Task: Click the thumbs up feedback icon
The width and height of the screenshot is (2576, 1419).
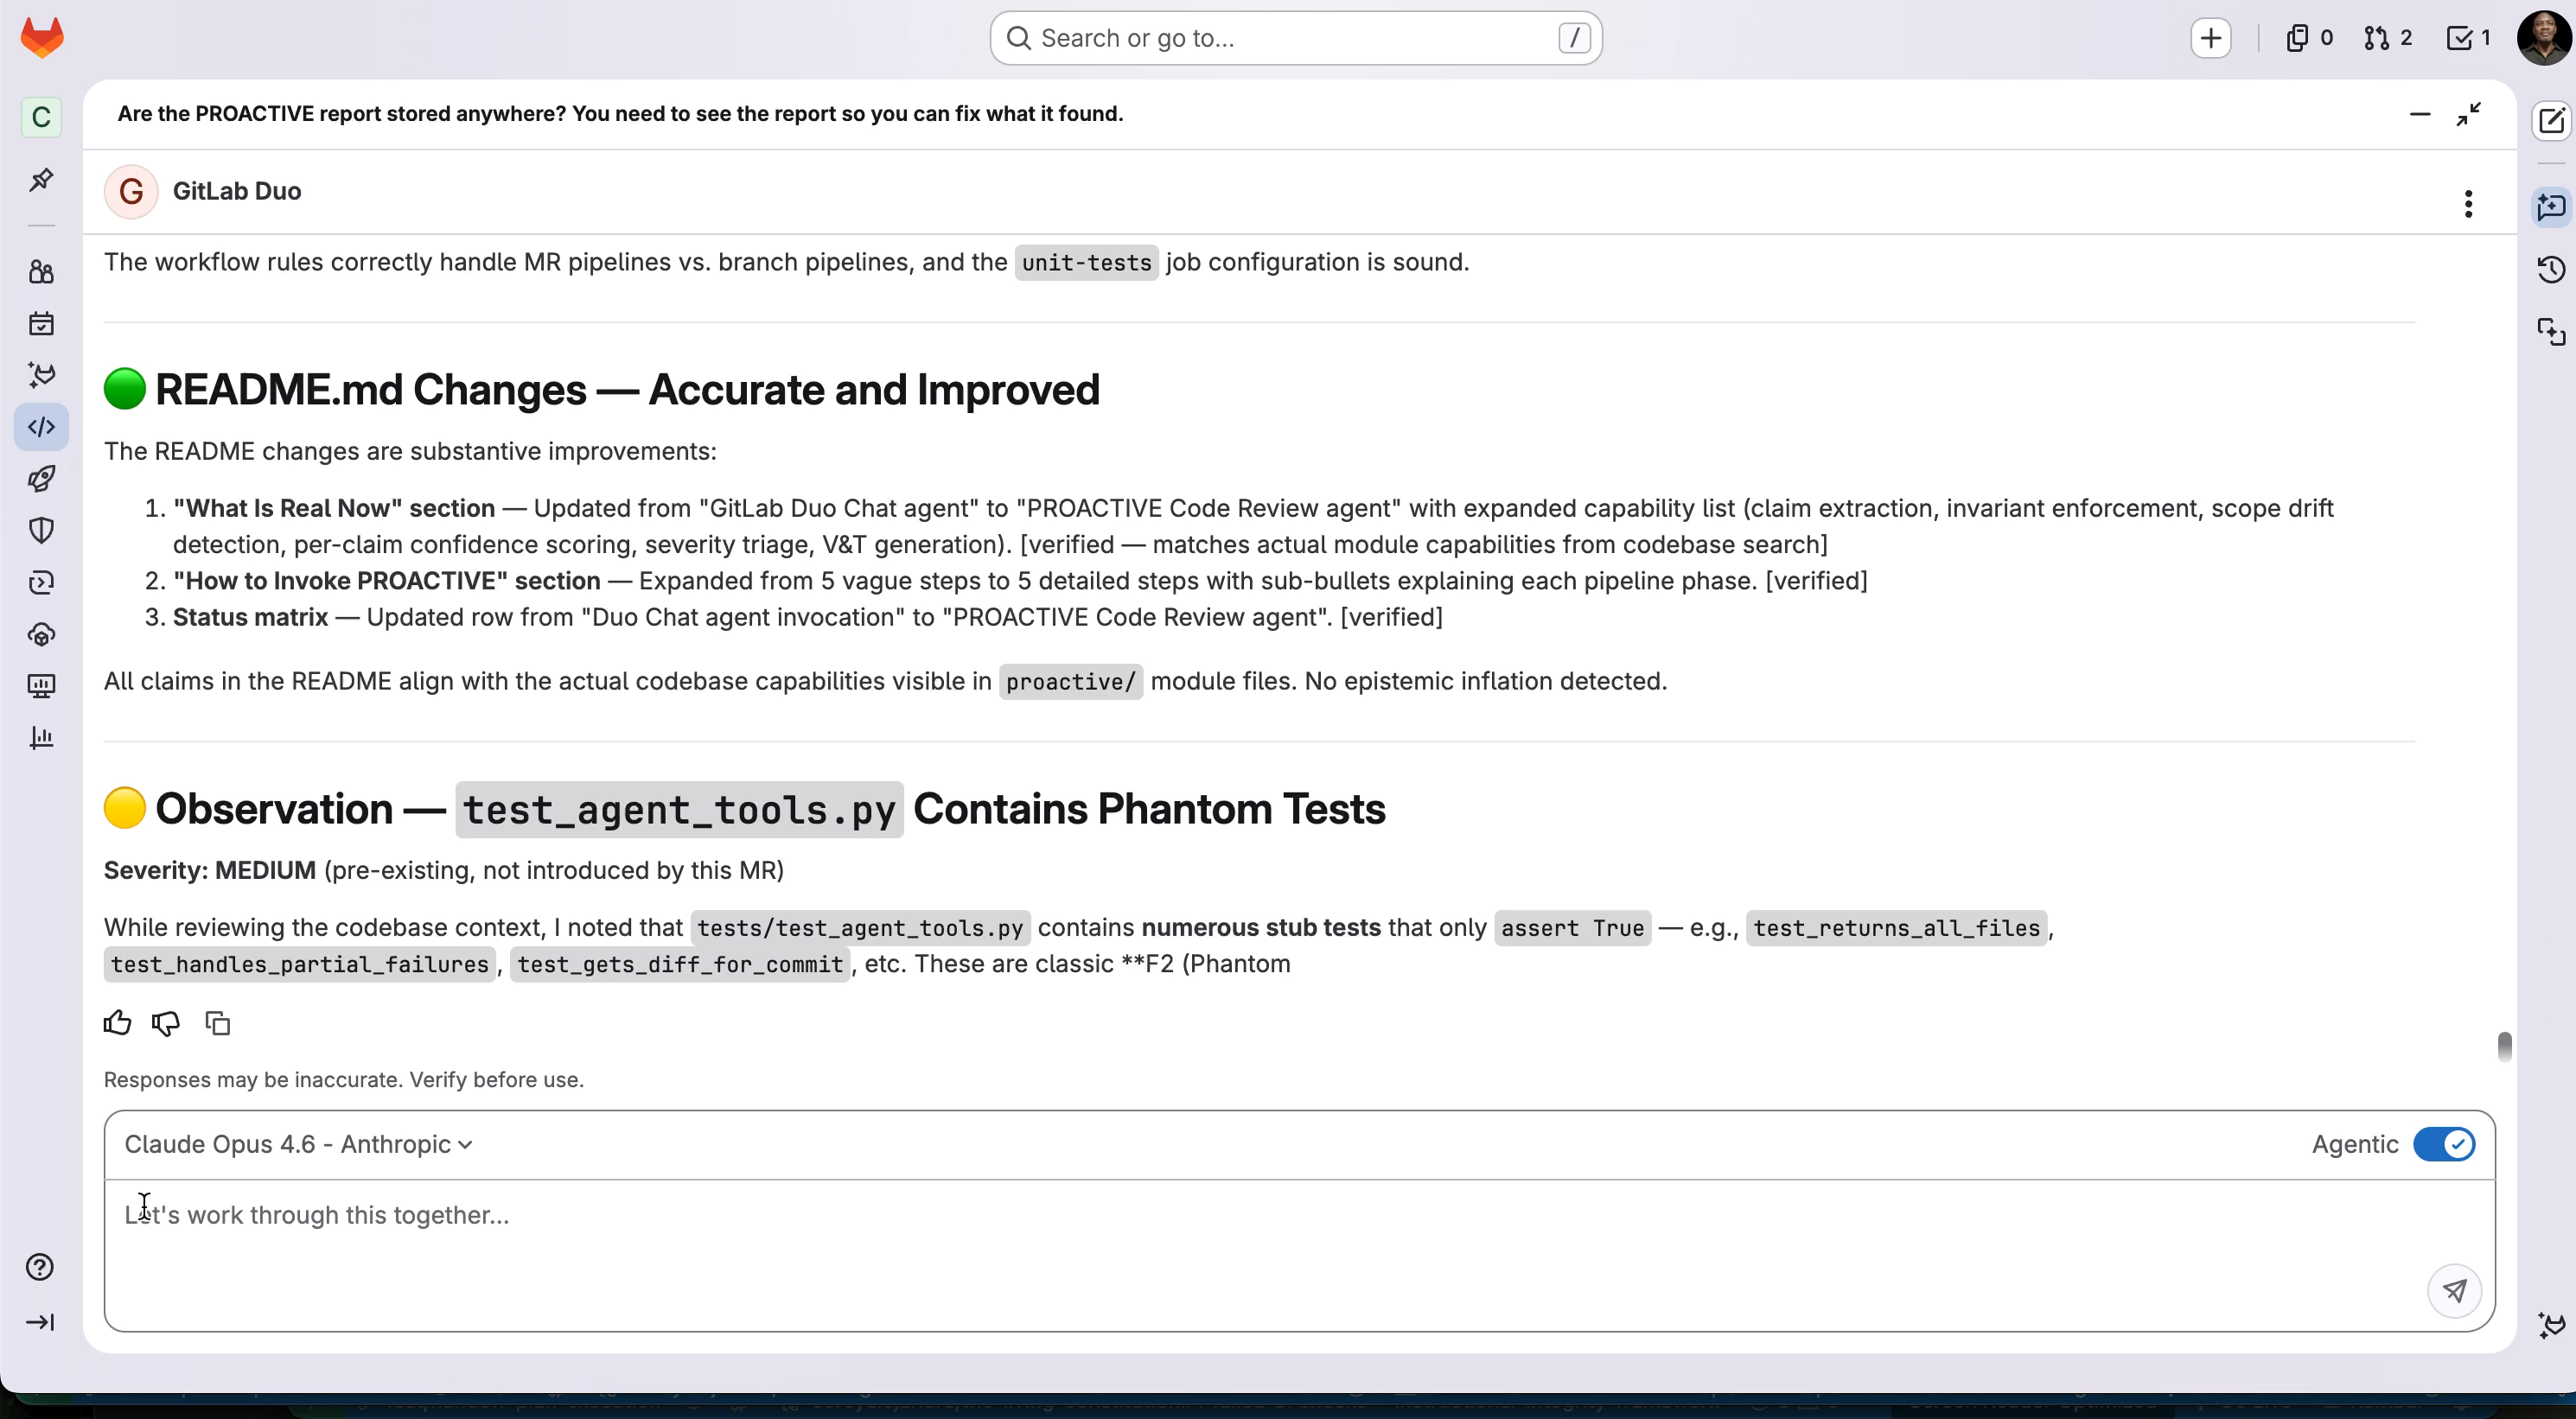Action: pyautogui.click(x=117, y=1023)
